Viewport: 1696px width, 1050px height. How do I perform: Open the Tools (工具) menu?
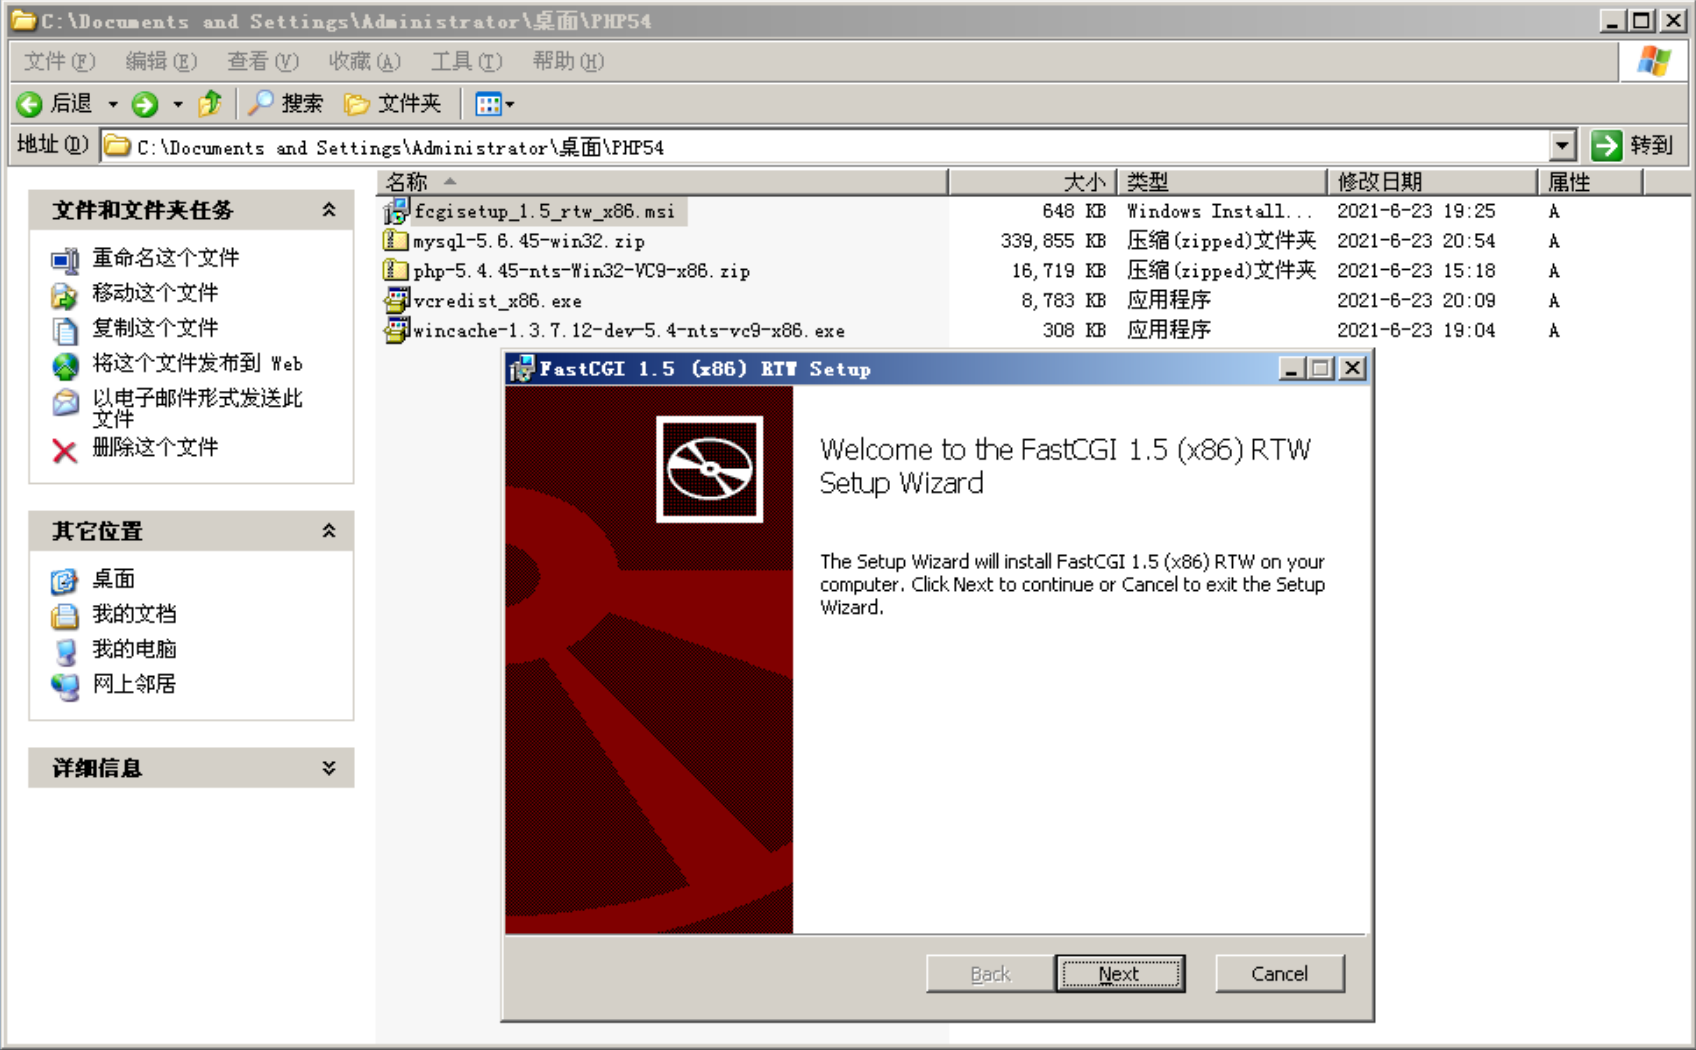(467, 61)
